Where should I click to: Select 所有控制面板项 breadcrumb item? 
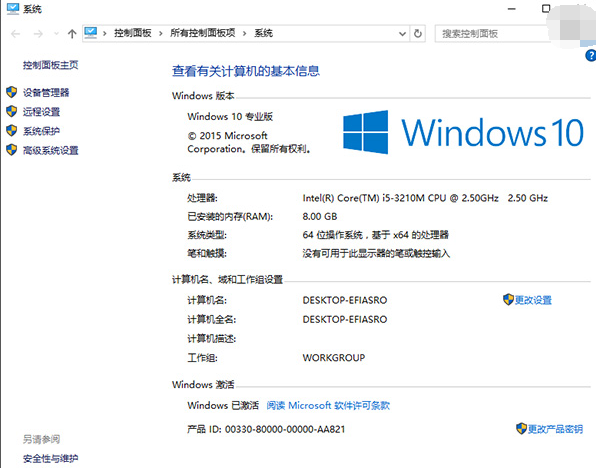click(203, 33)
